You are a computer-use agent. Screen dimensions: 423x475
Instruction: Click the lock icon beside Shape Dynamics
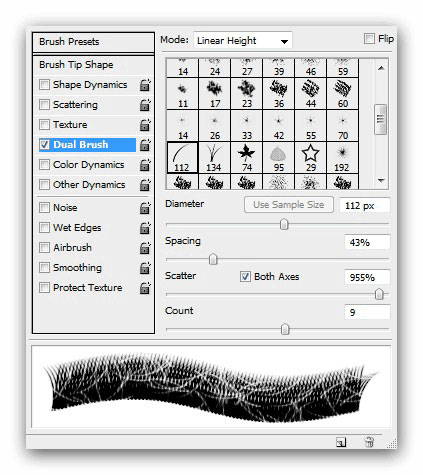pyautogui.click(x=145, y=85)
